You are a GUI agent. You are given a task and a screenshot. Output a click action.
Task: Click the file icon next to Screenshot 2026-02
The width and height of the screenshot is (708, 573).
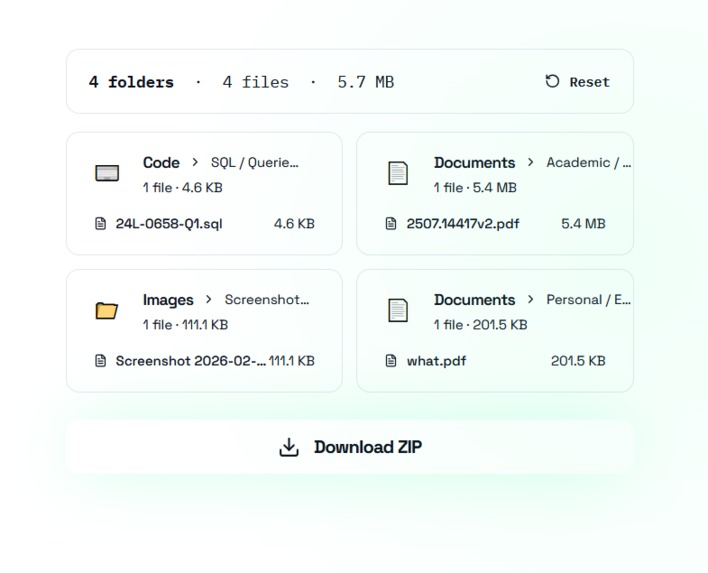[100, 361]
